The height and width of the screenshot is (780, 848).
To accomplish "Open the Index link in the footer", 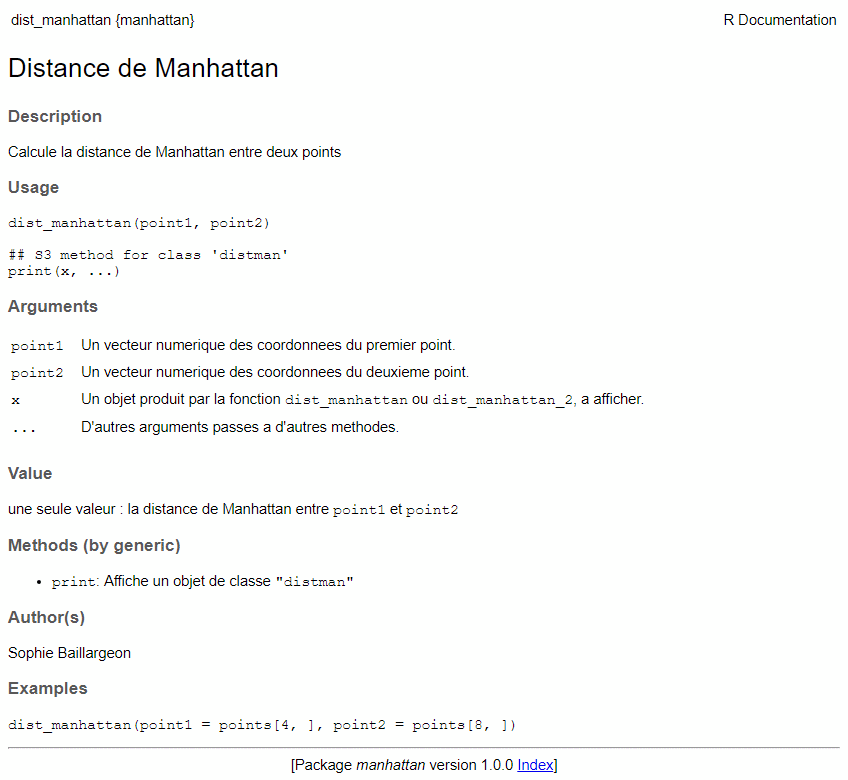I will [x=535, y=765].
